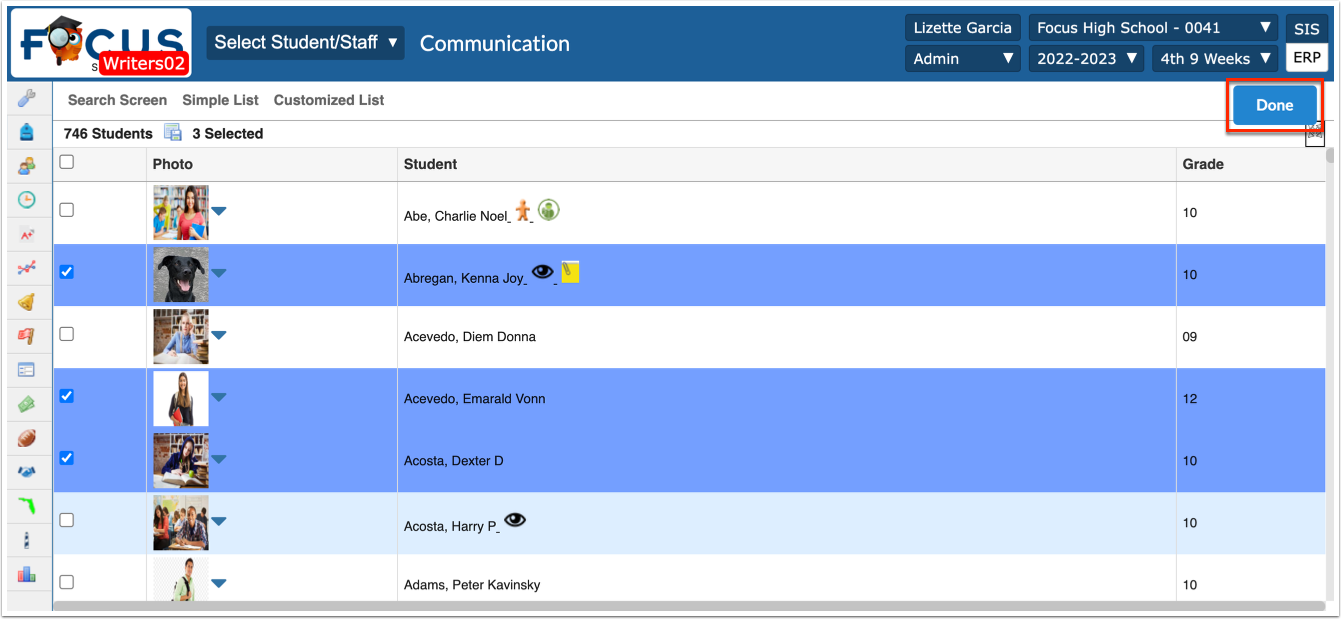The height and width of the screenshot is (619, 1341).
Task: Expand photo arrow for Abregan, Kenna Joy
Action: [219, 273]
